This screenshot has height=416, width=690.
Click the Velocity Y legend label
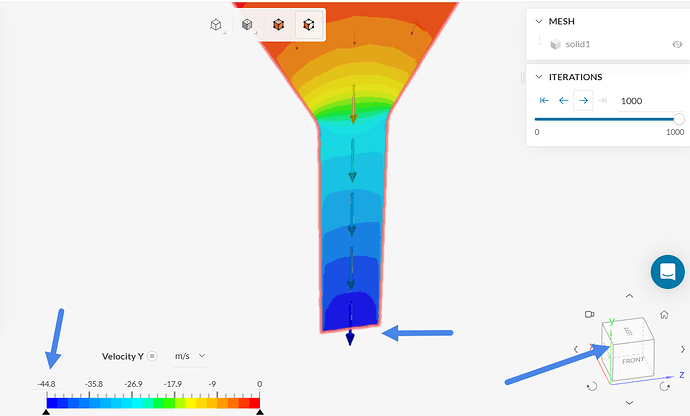[x=123, y=356]
